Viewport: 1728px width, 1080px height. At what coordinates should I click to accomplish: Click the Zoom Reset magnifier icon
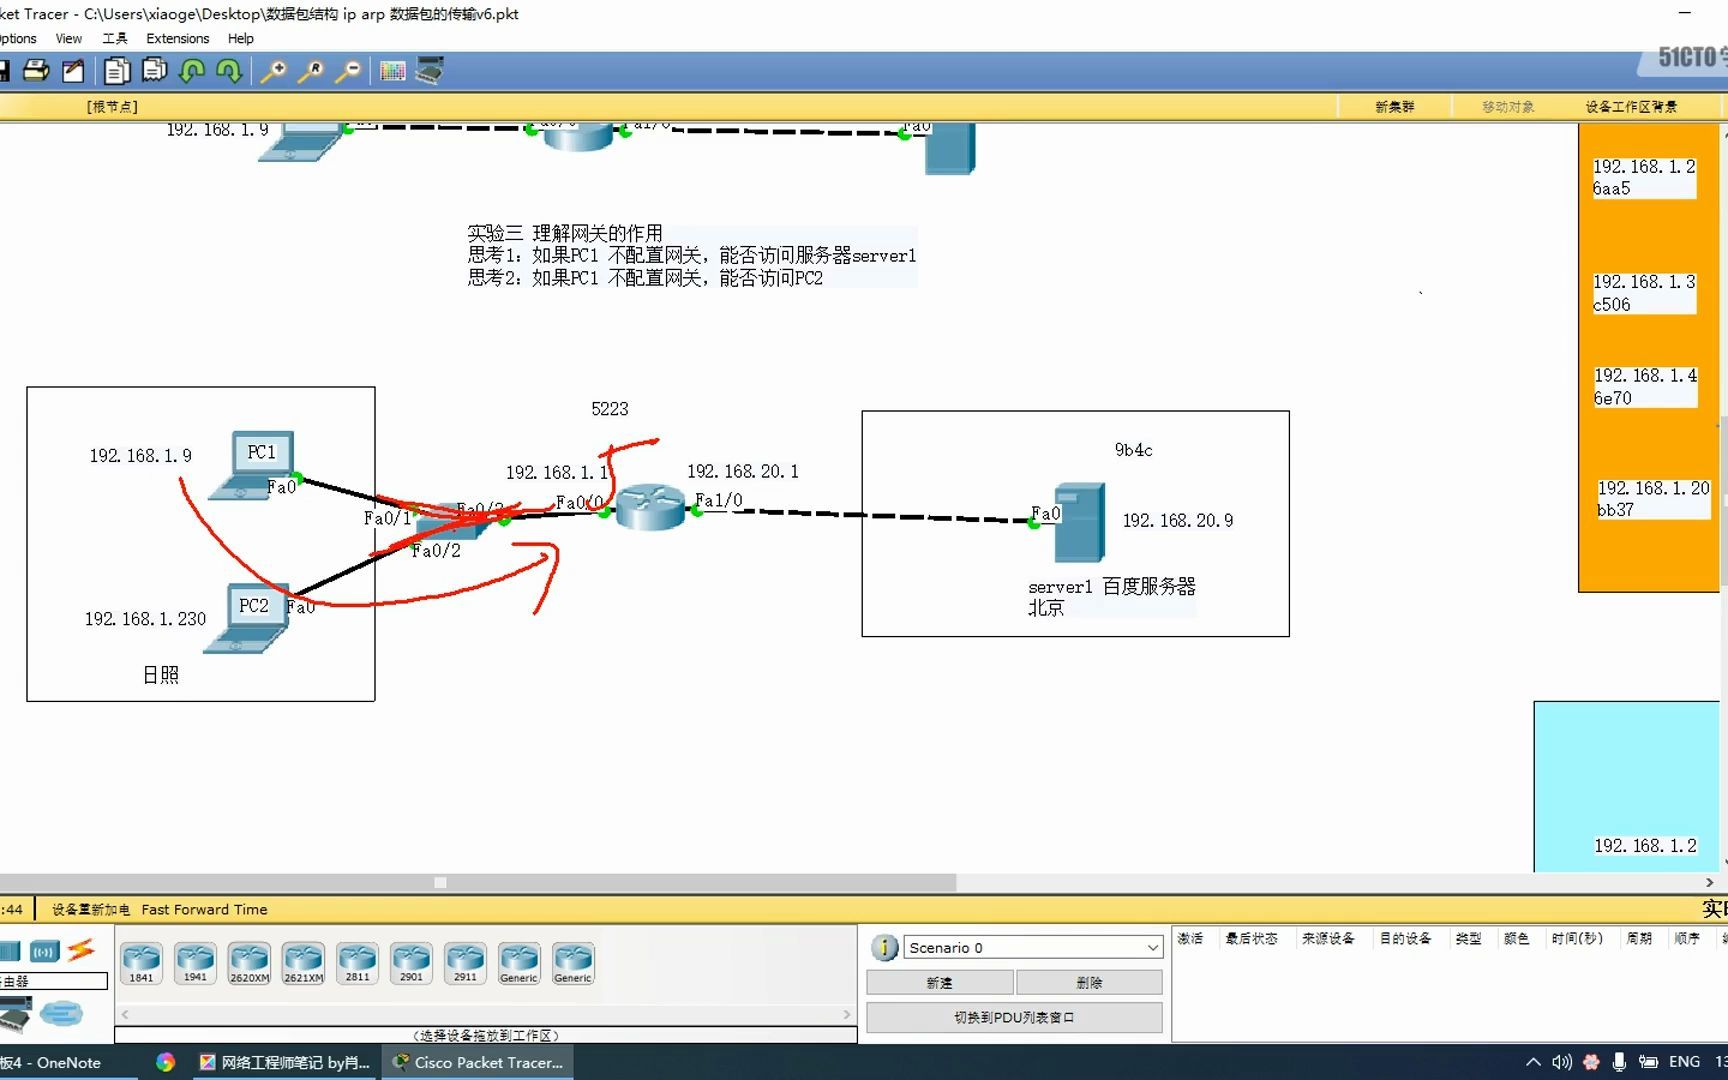click(311, 71)
